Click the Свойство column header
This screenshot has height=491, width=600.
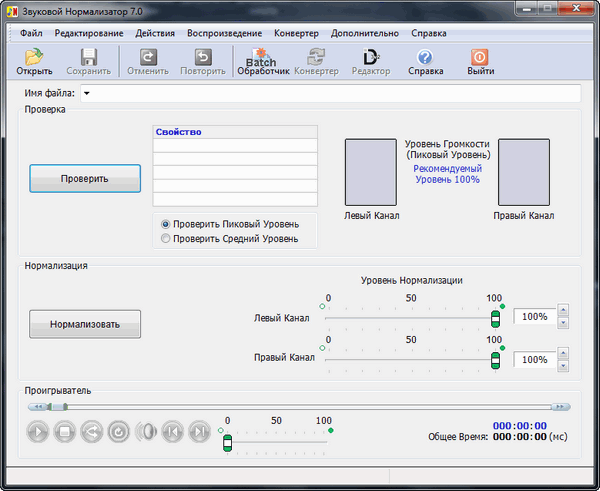point(235,132)
